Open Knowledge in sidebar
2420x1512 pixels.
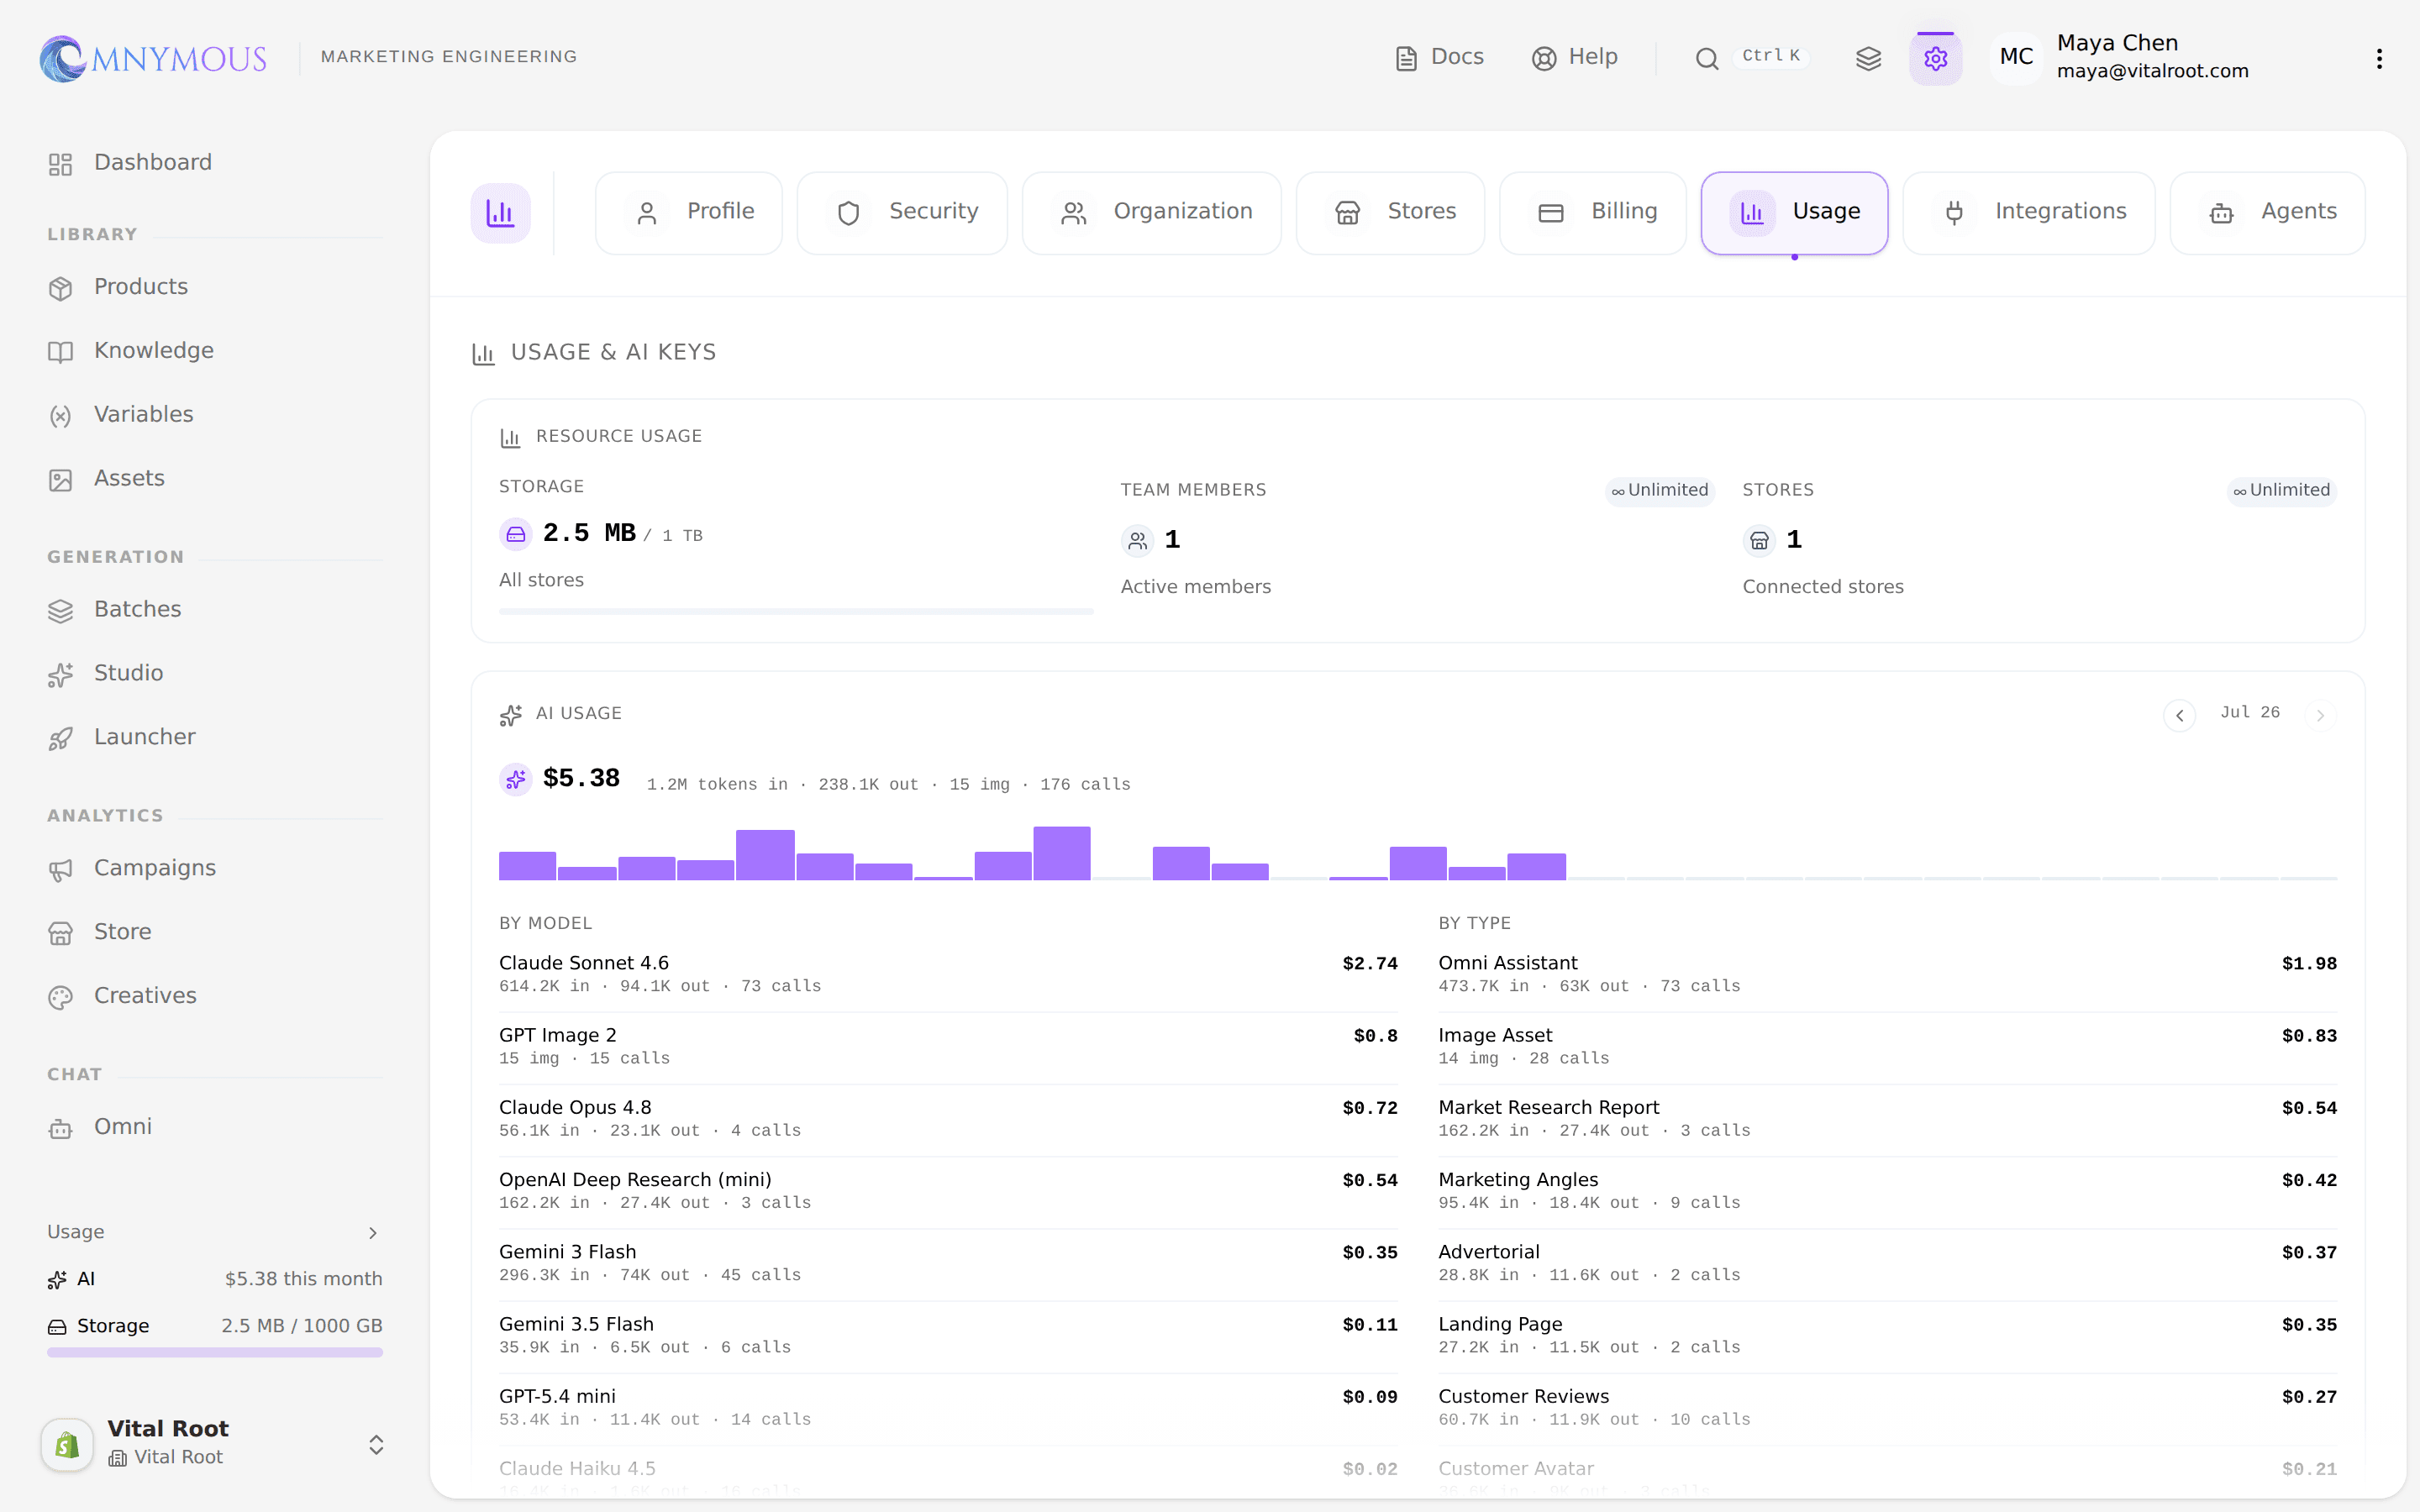[215, 351]
